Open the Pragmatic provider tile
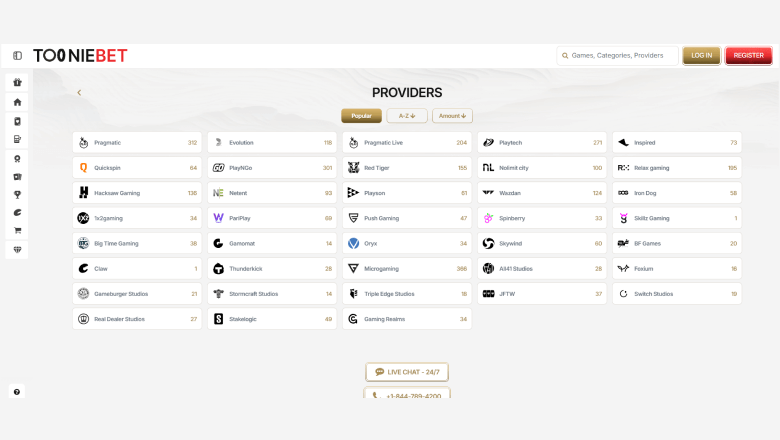Image resolution: width=780 pixels, height=440 pixels. (x=137, y=143)
